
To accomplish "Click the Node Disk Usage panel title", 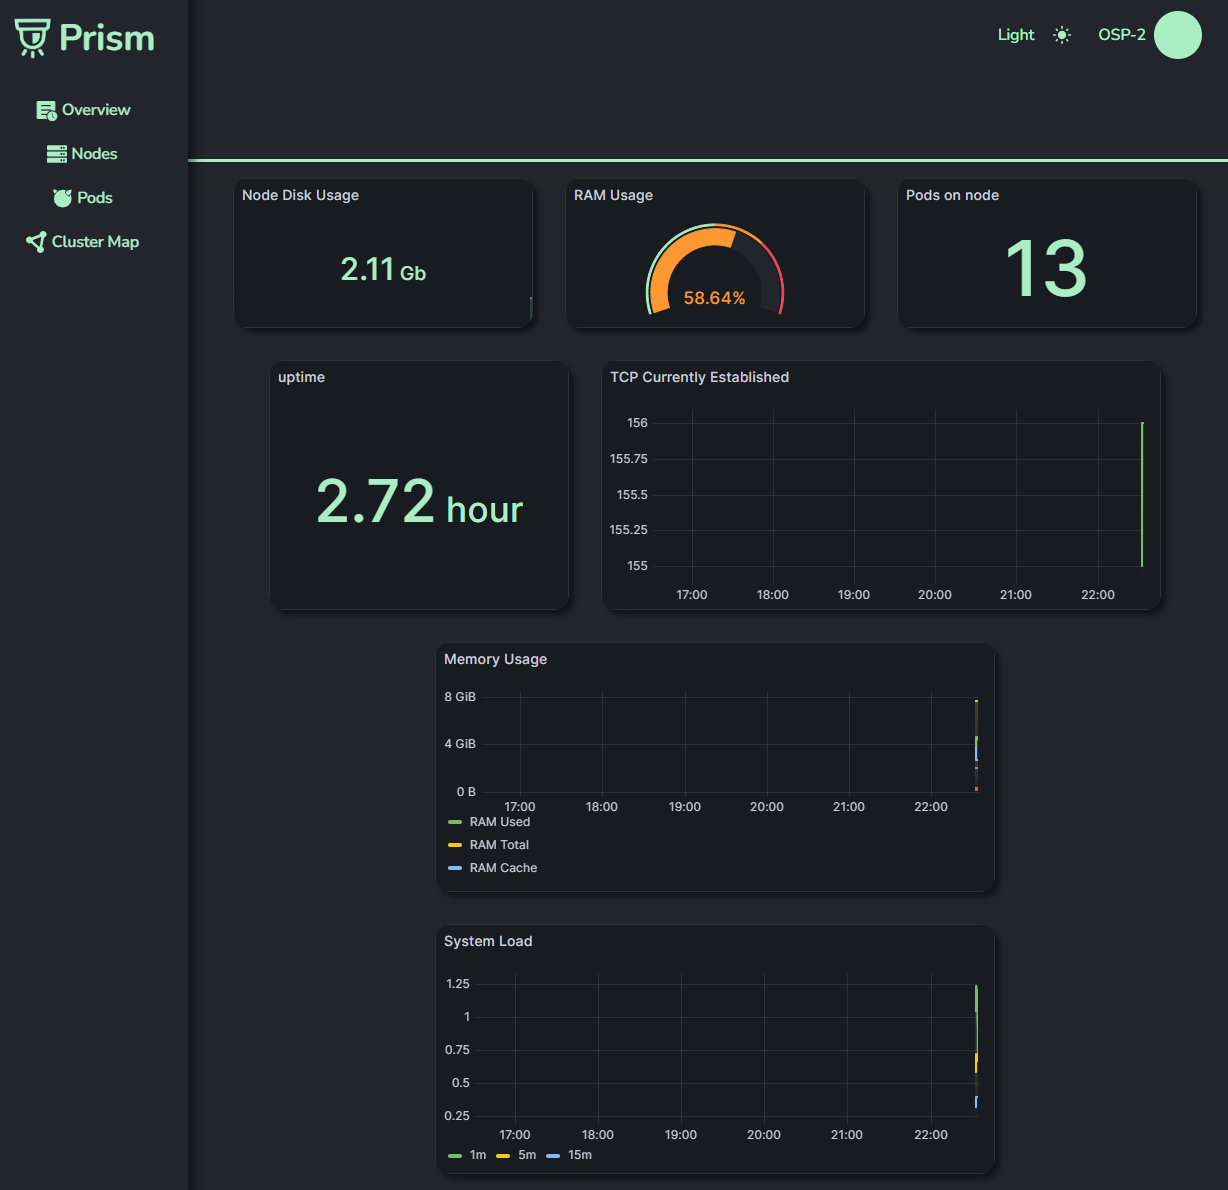I will [300, 195].
